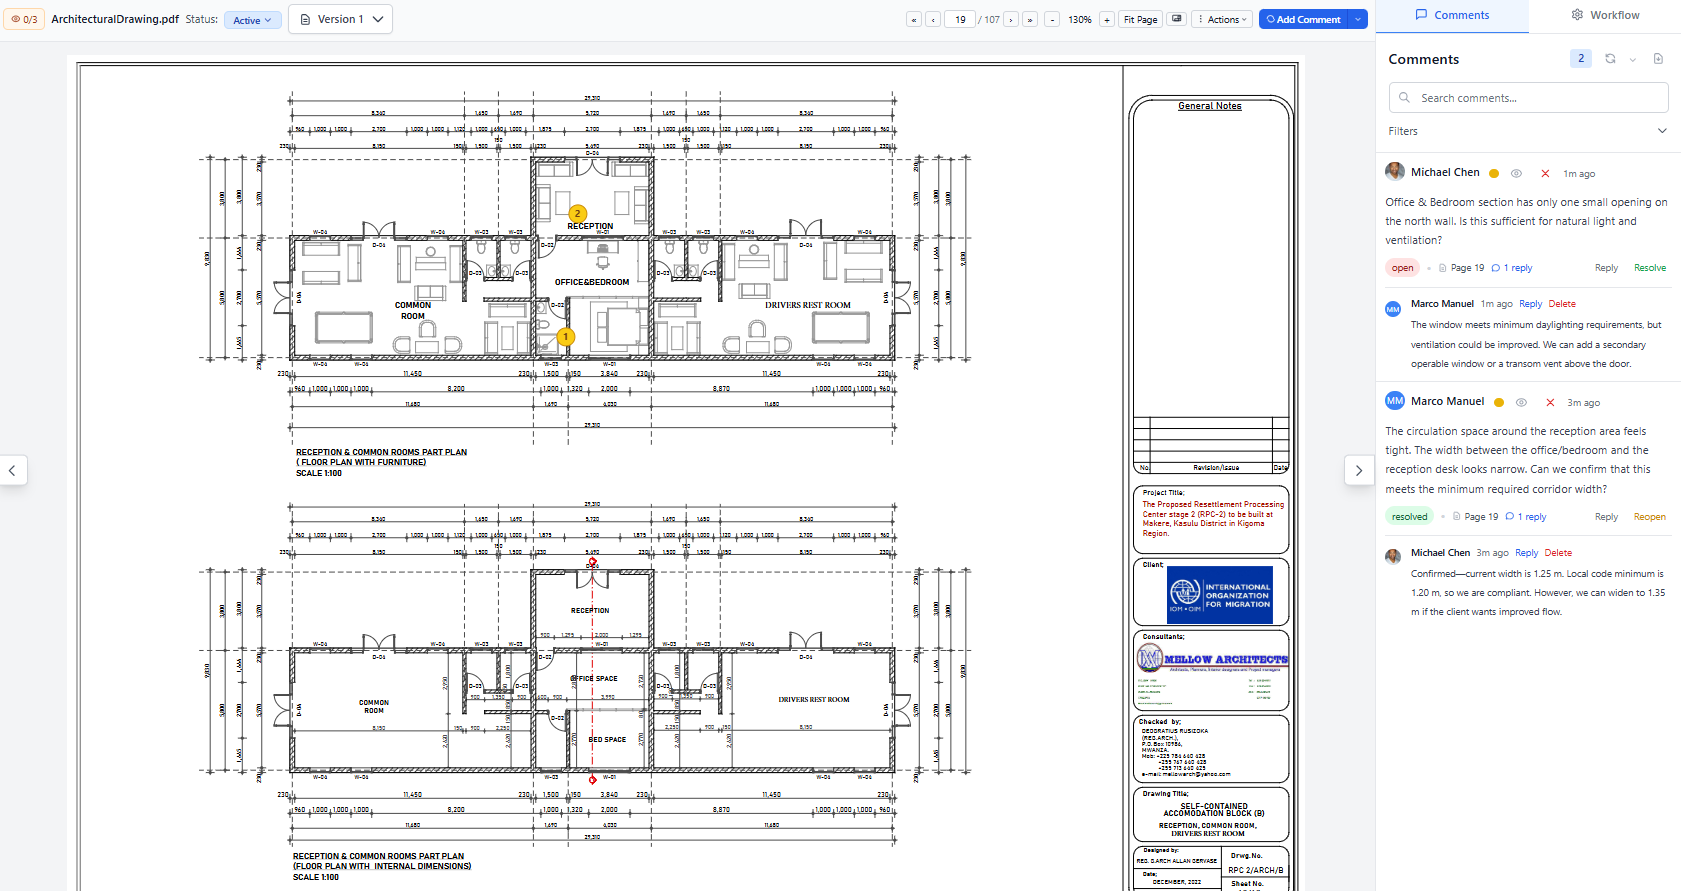Open the Version 1 dropdown
The height and width of the screenshot is (891, 1681).
[340, 19]
